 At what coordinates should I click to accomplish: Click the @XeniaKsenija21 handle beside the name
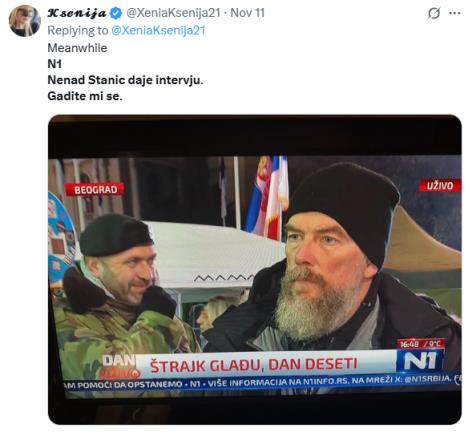click(173, 13)
